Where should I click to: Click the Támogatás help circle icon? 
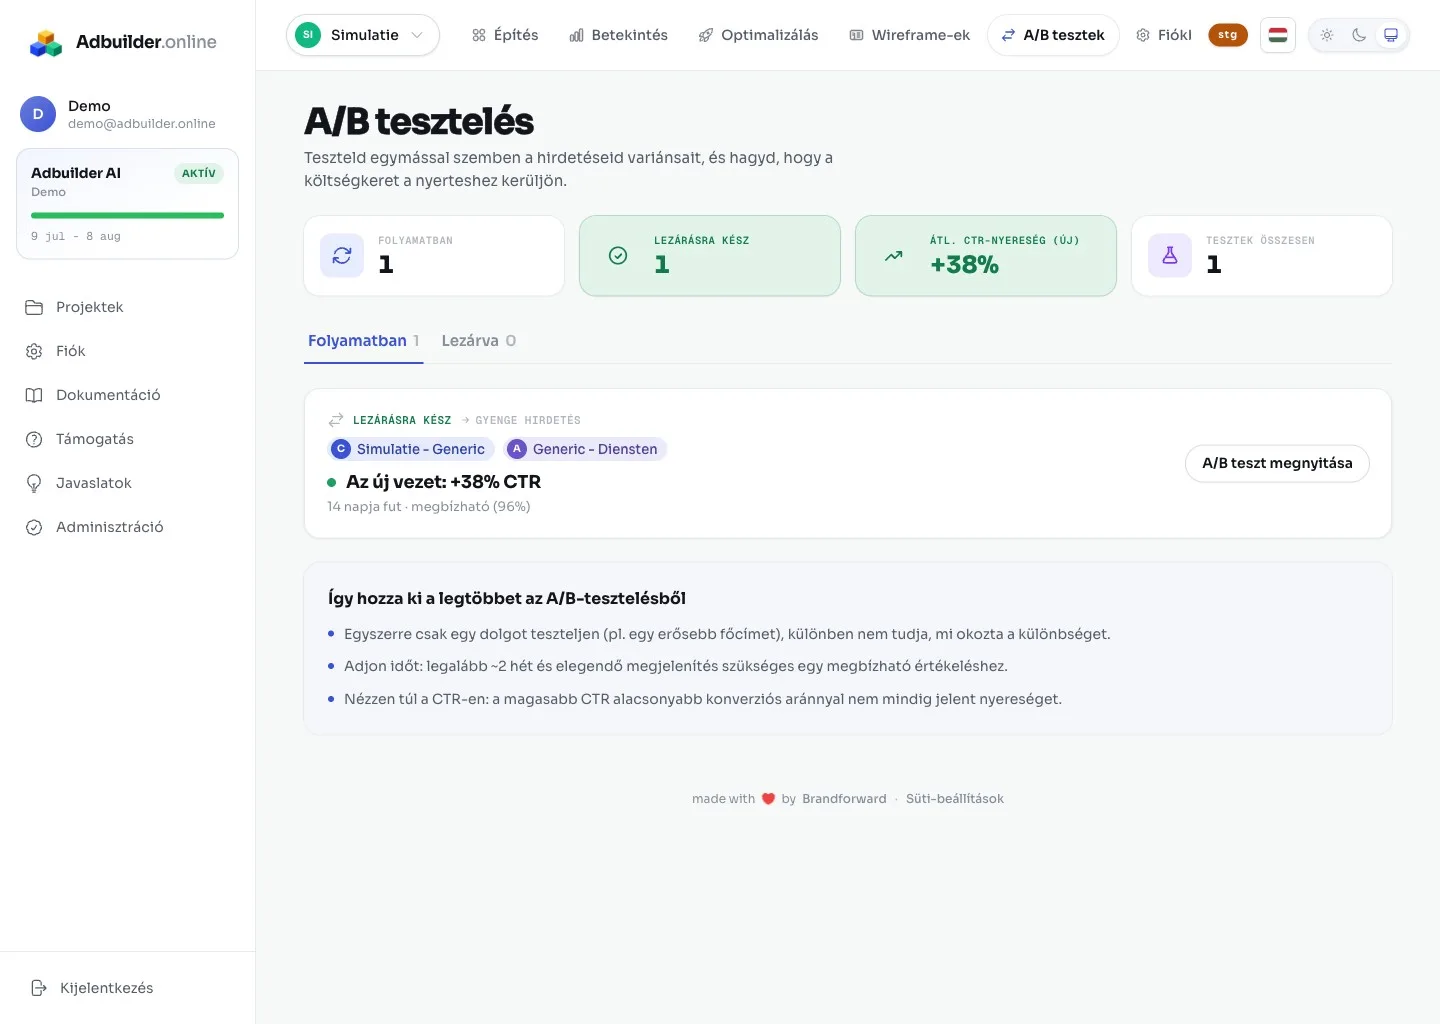(x=34, y=439)
